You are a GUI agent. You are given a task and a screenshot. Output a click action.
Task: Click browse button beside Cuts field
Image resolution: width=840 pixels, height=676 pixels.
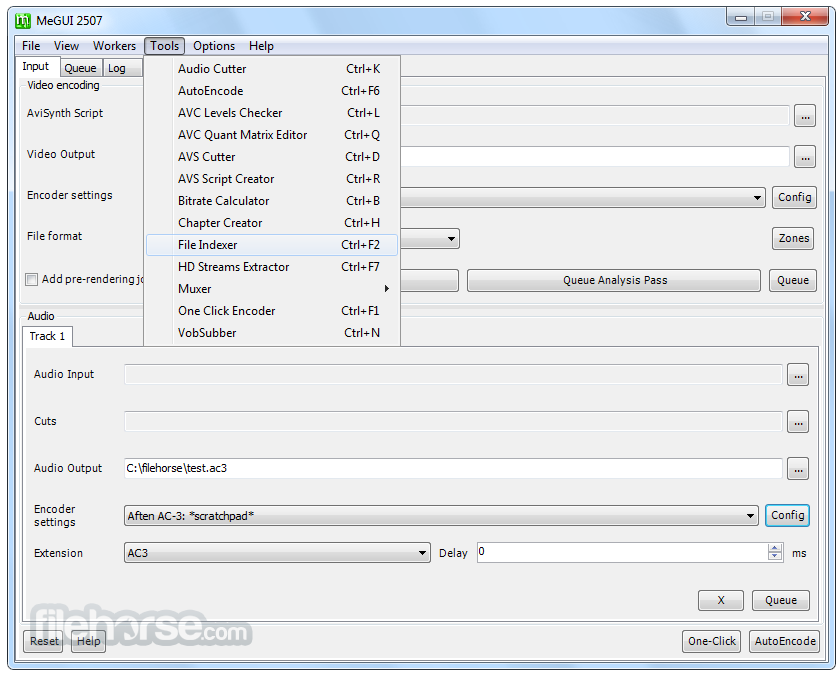(x=797, y=422)
